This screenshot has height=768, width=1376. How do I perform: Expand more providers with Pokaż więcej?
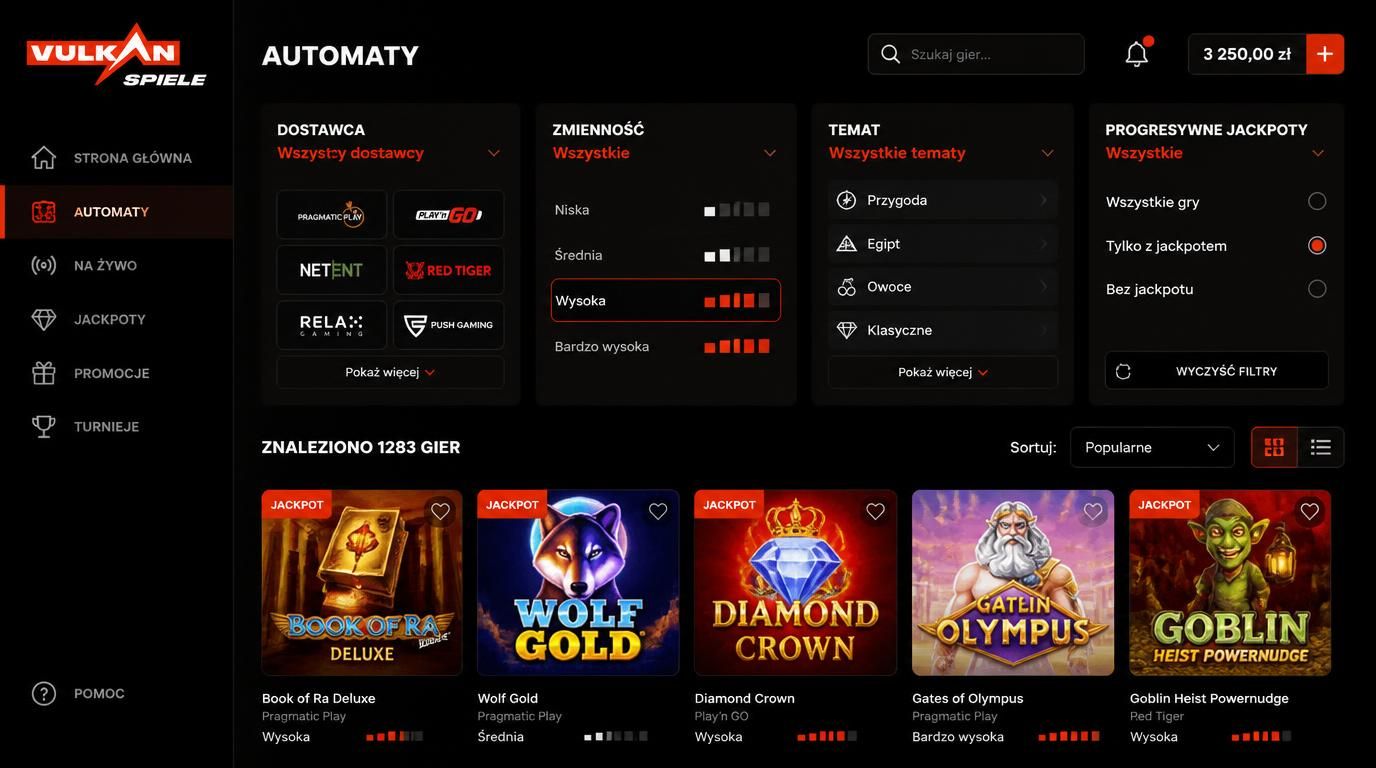click(390, 372)
